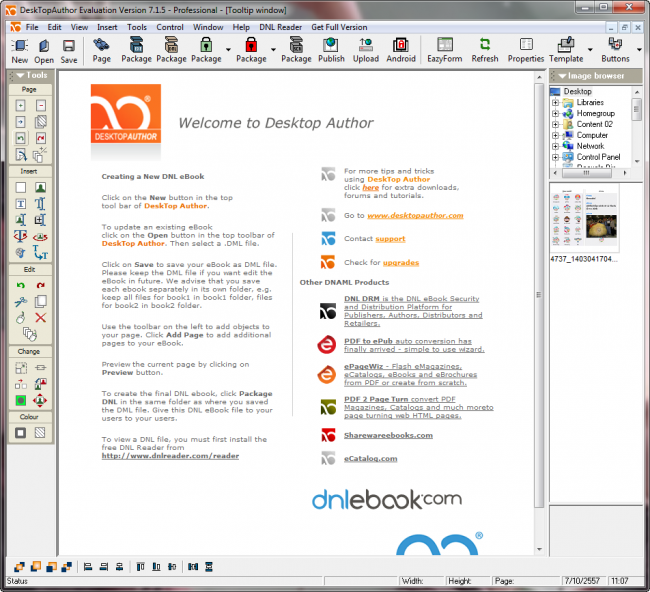Click the red X delete icon
The image size is (650, 592).
click(40, 318)
